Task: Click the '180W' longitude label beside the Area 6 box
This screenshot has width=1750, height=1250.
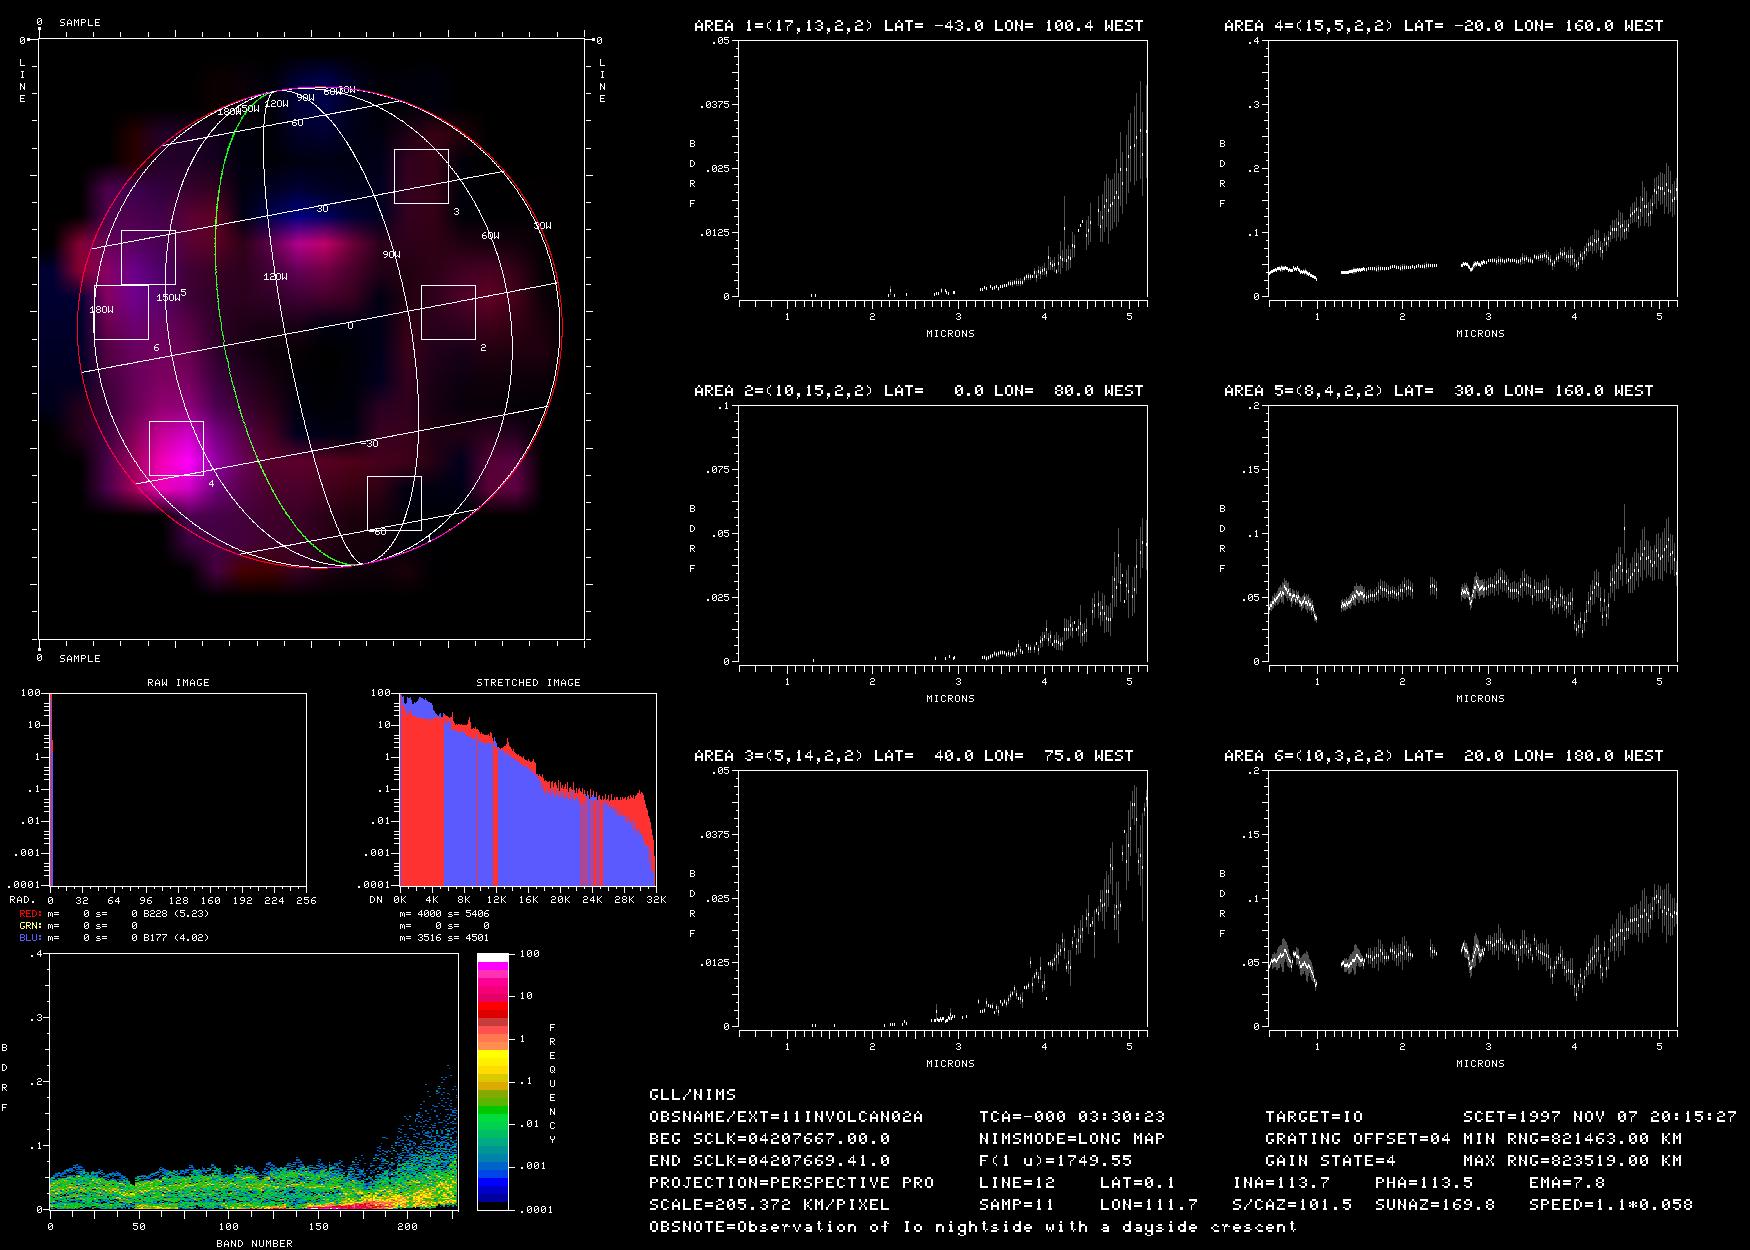Action: point(102,310)
